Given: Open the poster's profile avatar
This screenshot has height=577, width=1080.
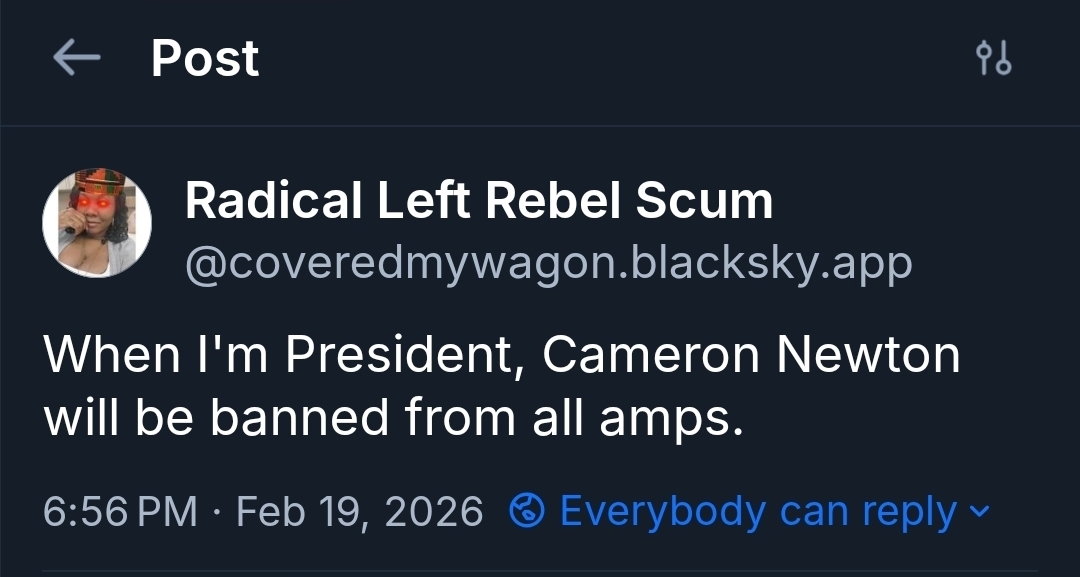Looking at the screenshot, I should (97, 222).
